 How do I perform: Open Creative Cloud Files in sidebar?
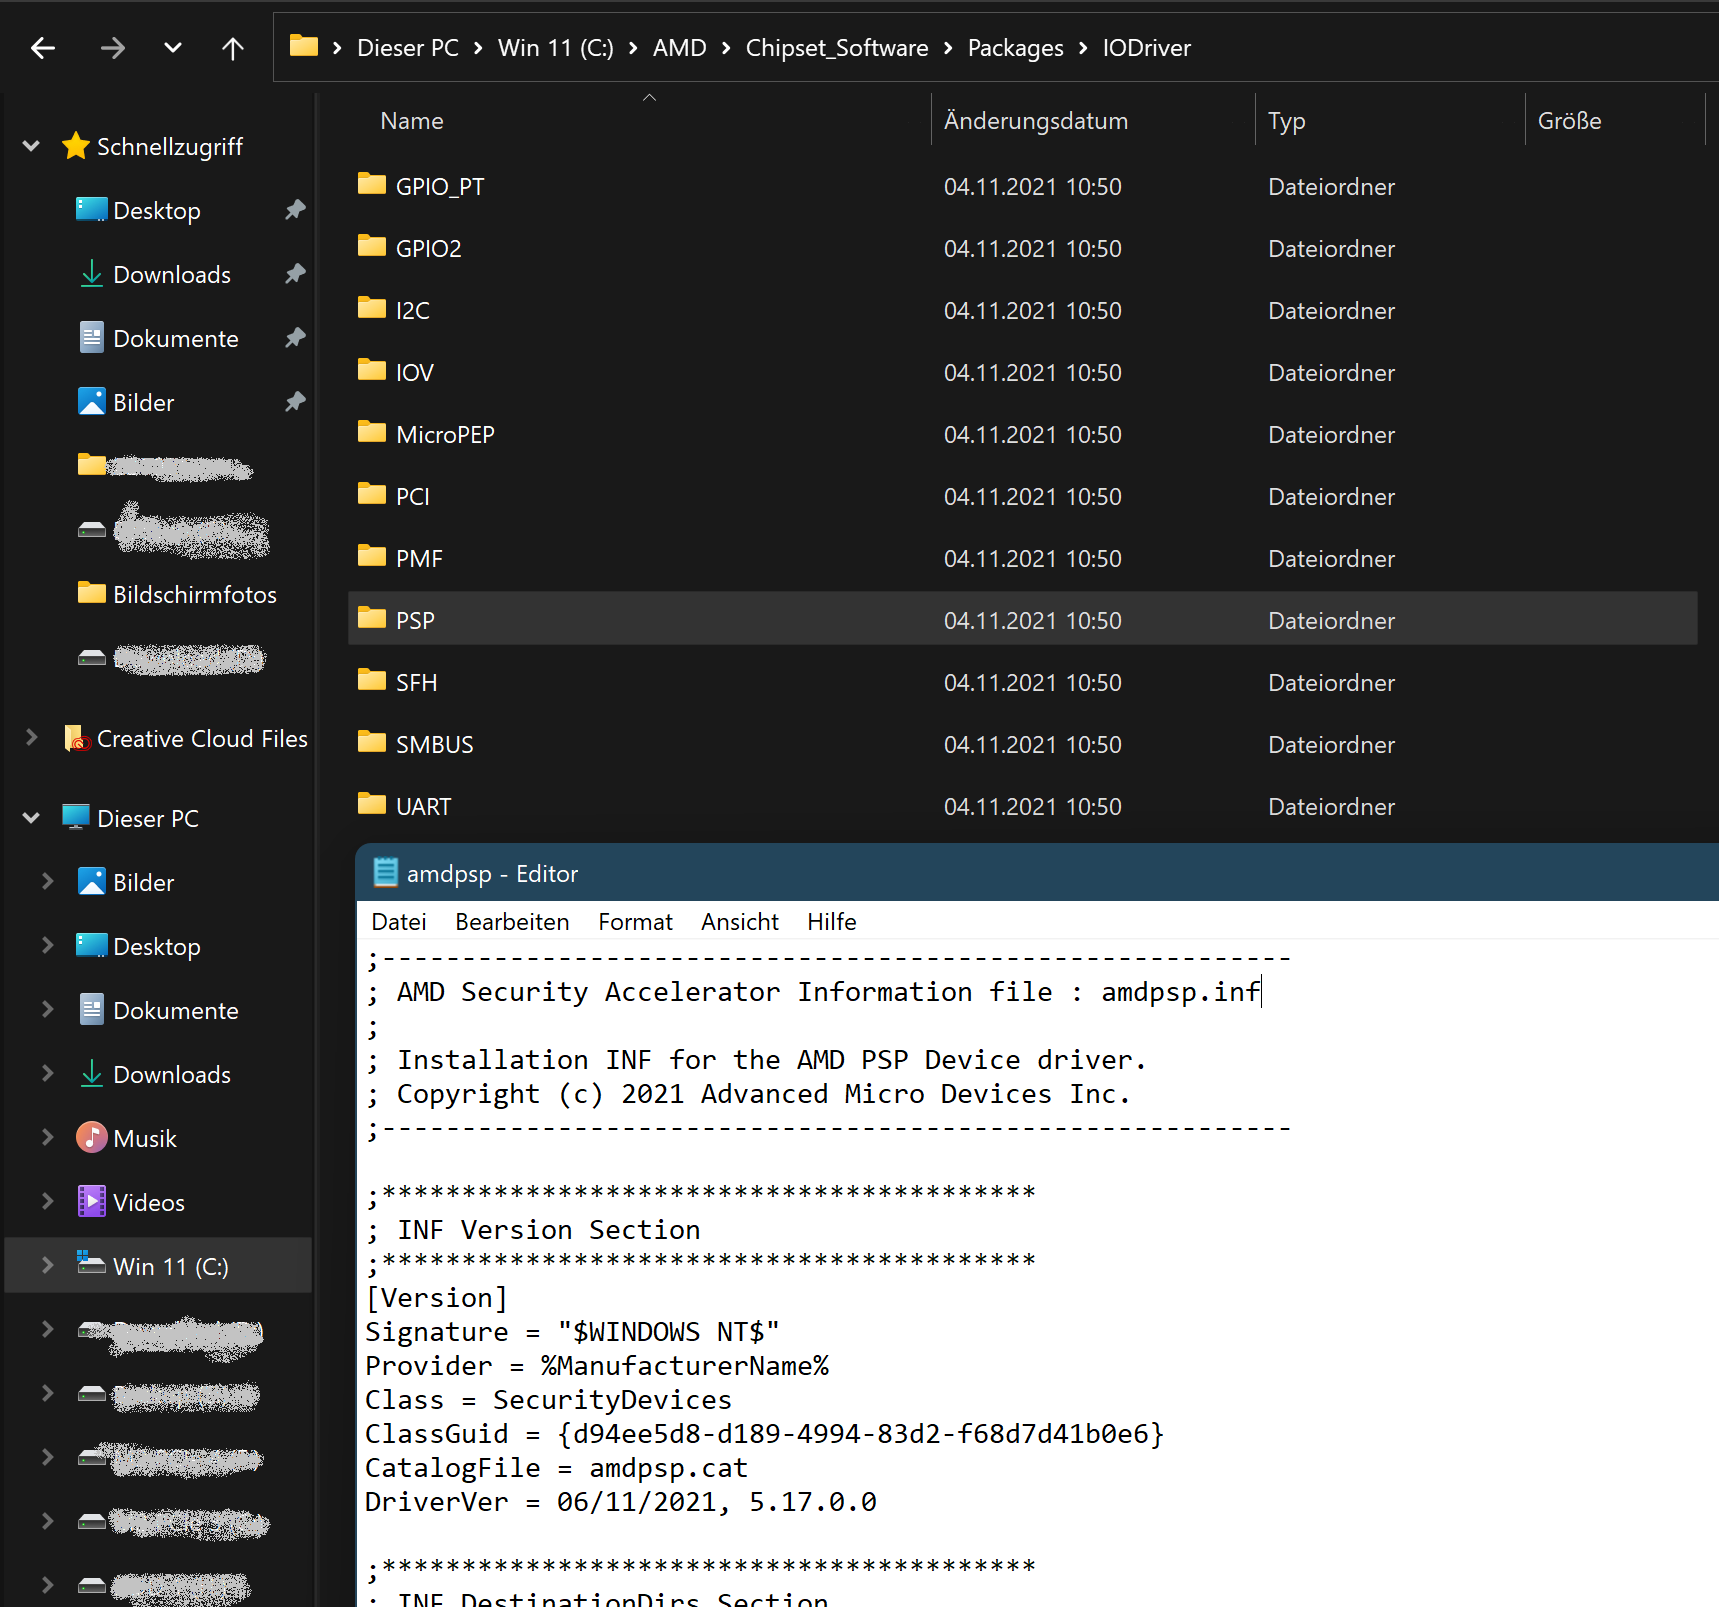[202, 739]
